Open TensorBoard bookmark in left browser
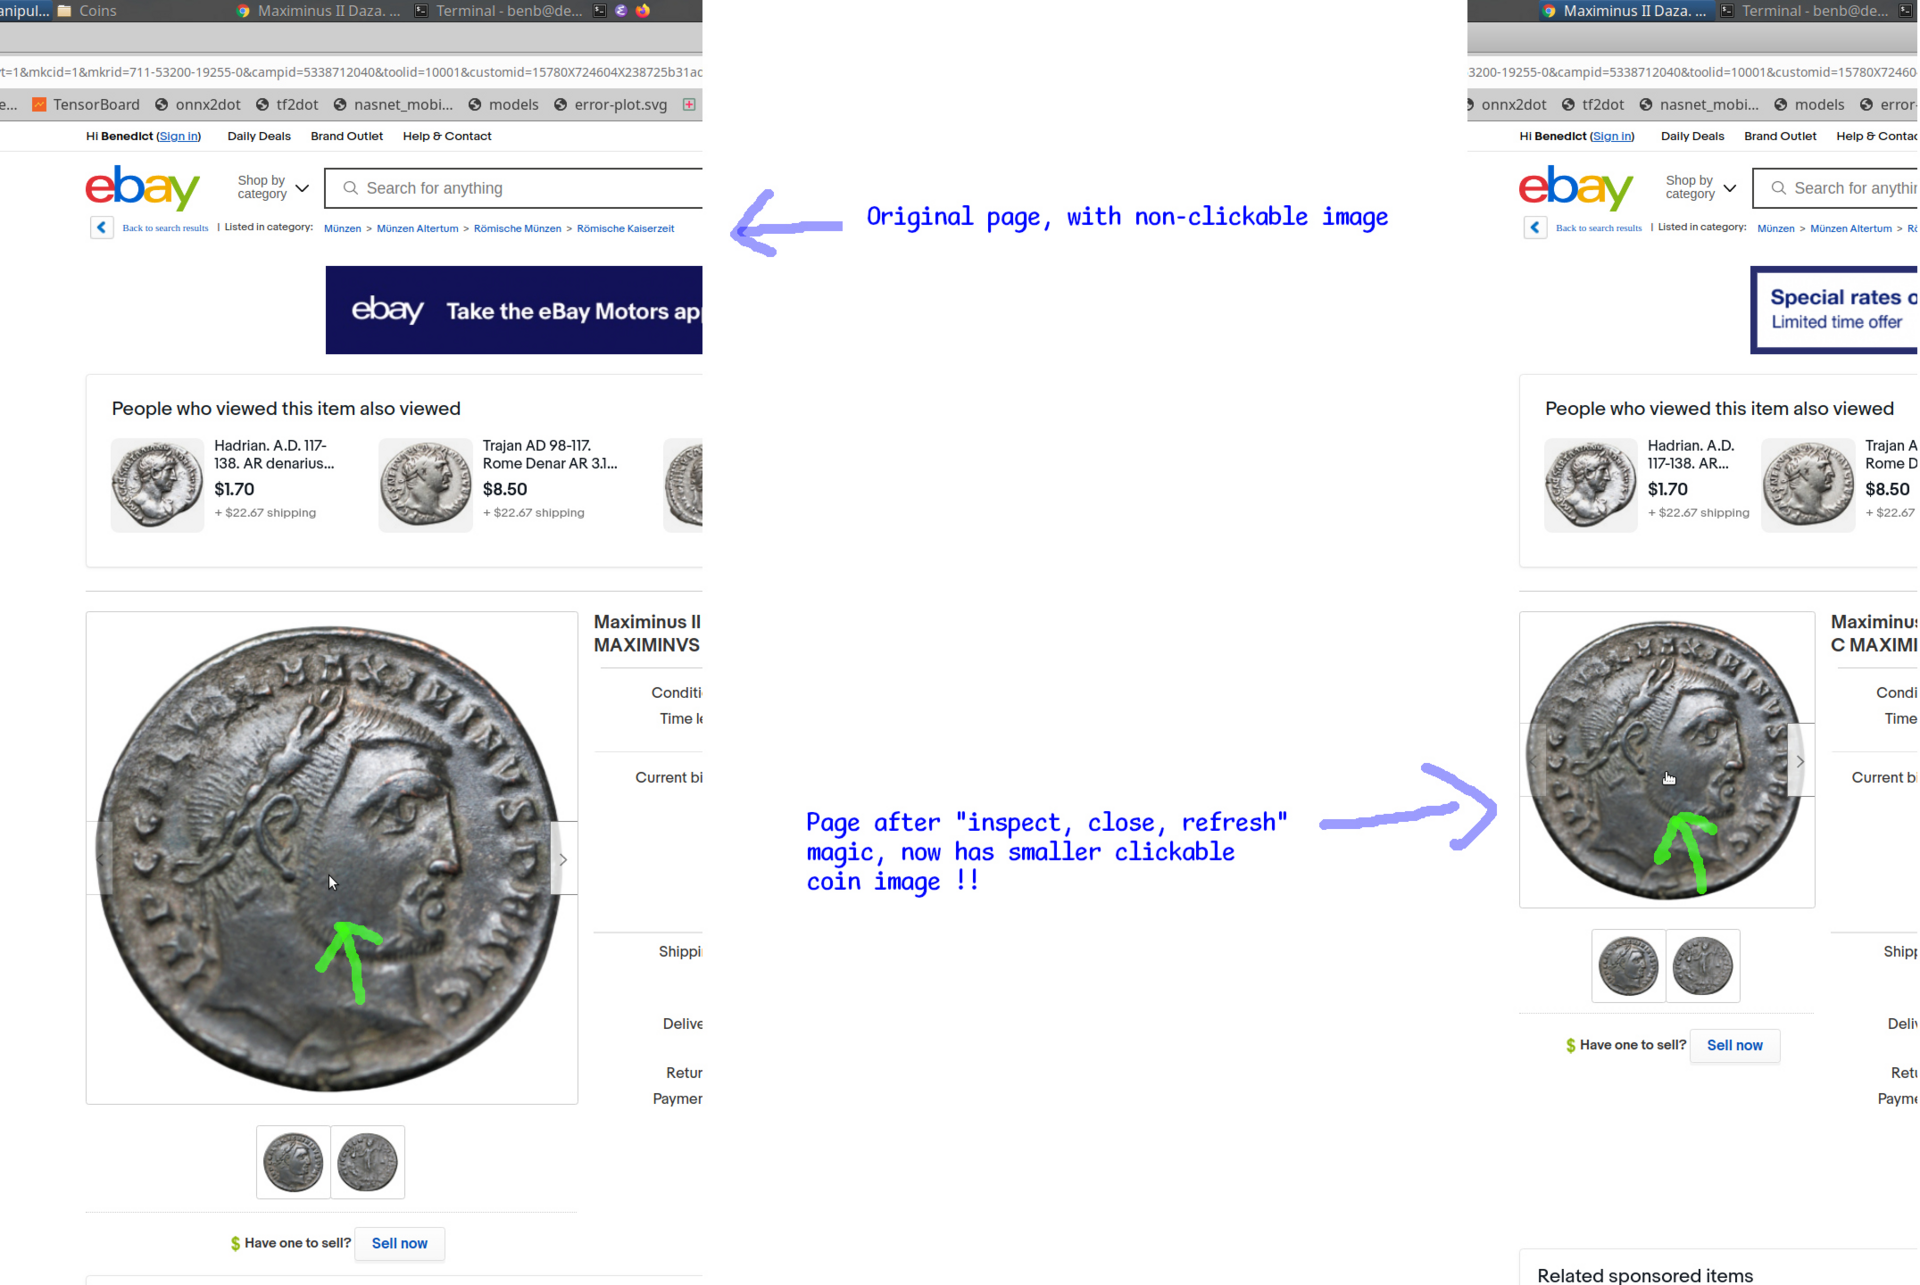This screenshot has width=1920, height=1285. click(x=86, y=104)
